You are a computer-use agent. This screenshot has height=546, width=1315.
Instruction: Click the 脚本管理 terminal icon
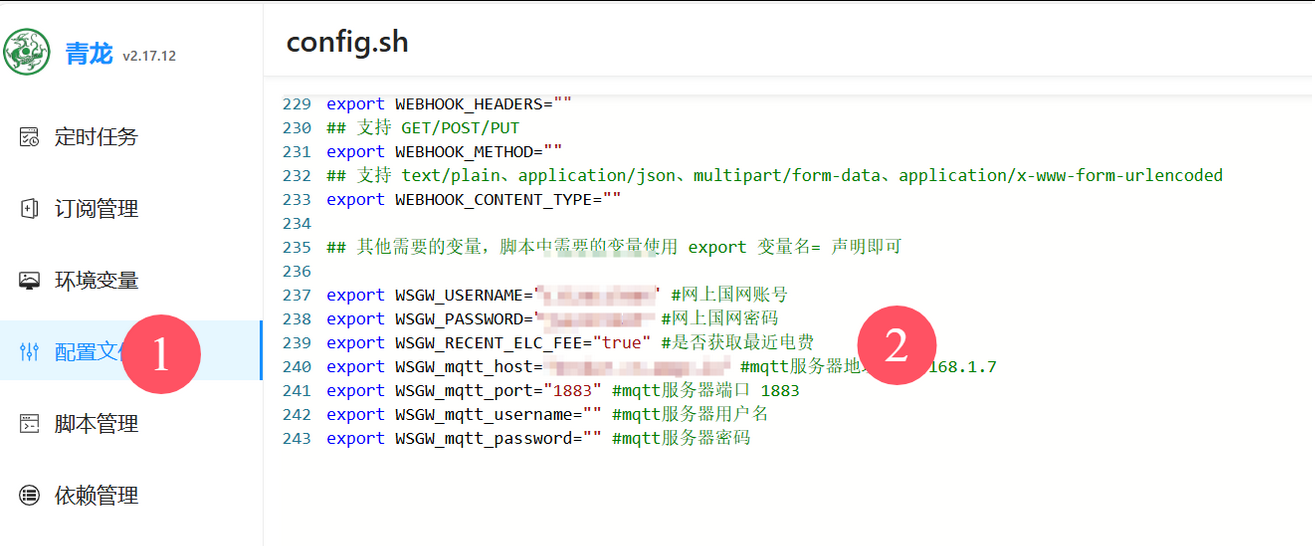(30, 424)
